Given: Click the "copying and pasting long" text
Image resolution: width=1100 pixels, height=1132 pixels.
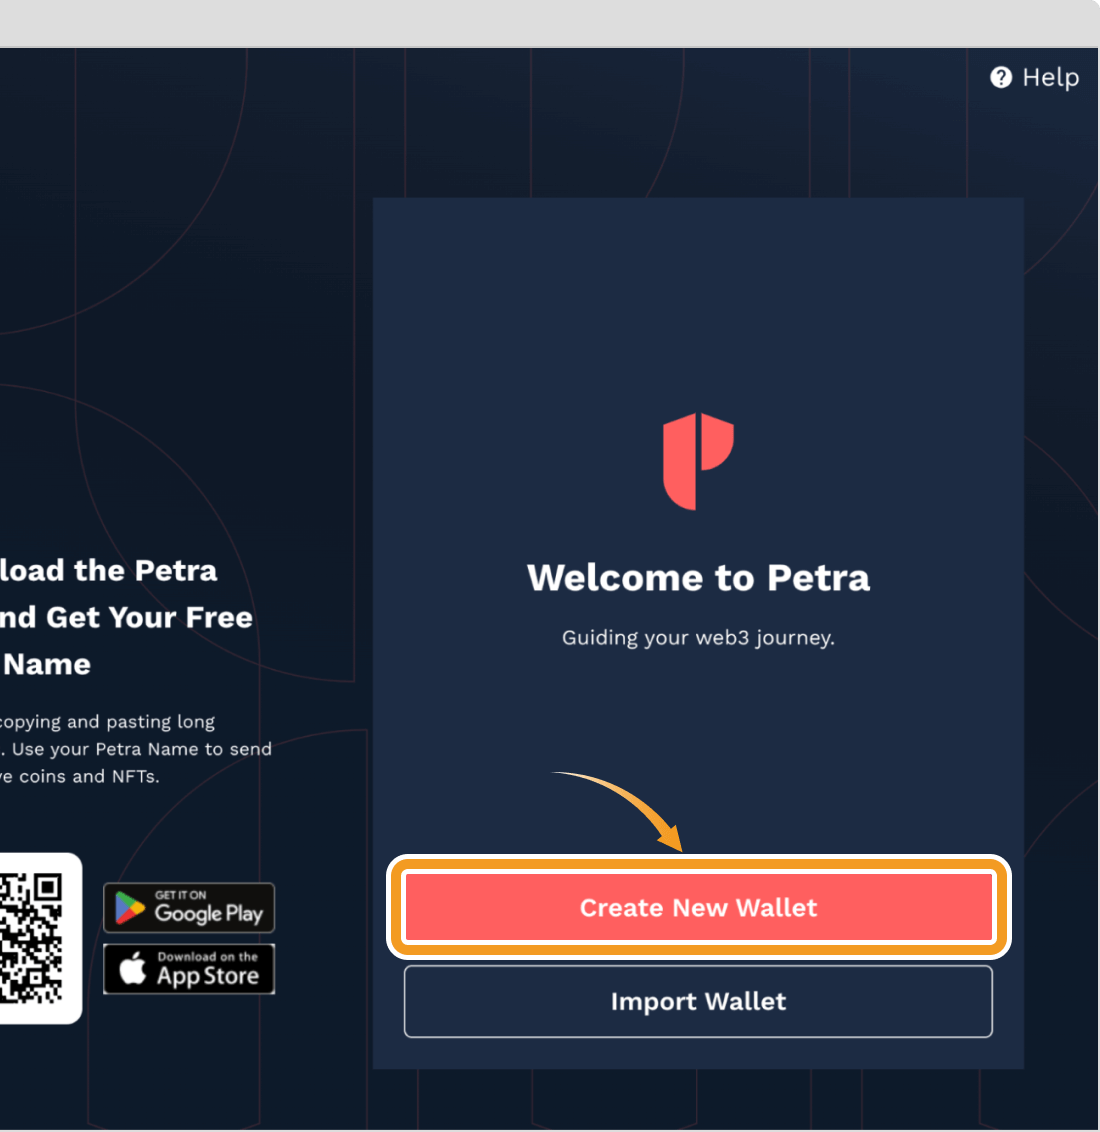Looking at the screenshot, I should tap(107, 722).
